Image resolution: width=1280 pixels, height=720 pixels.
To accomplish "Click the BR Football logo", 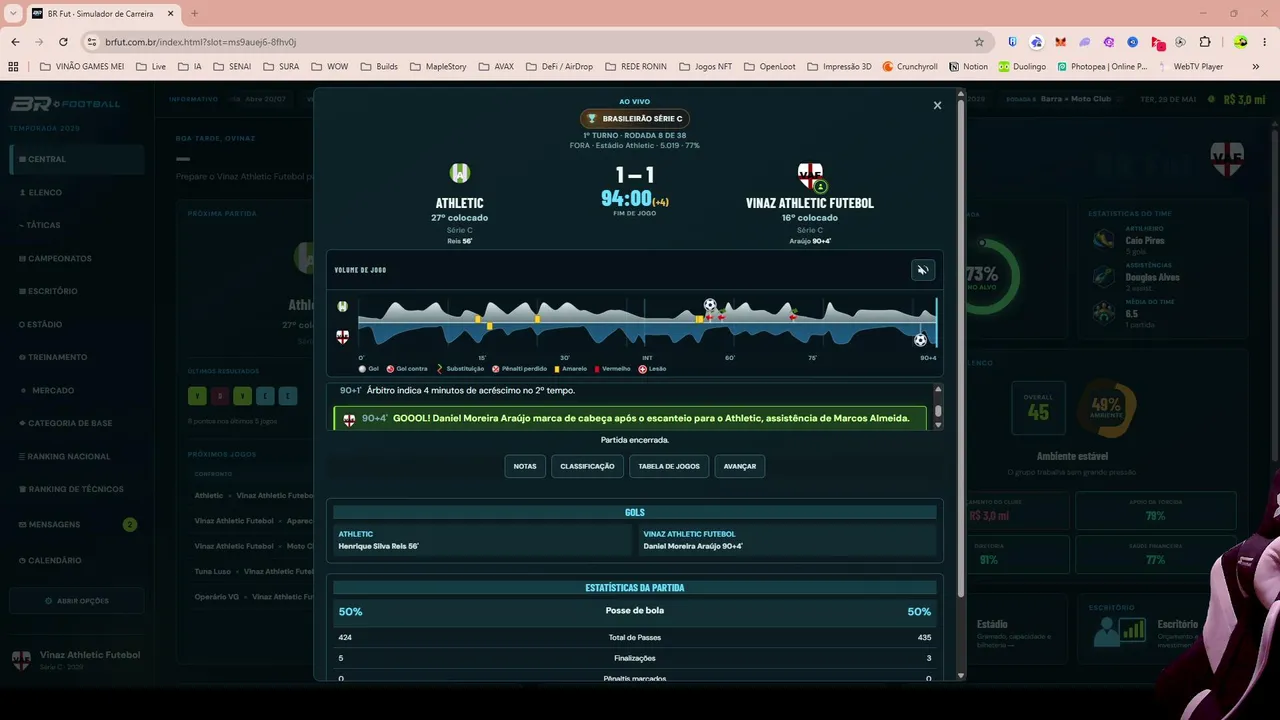I will [65, 104].
